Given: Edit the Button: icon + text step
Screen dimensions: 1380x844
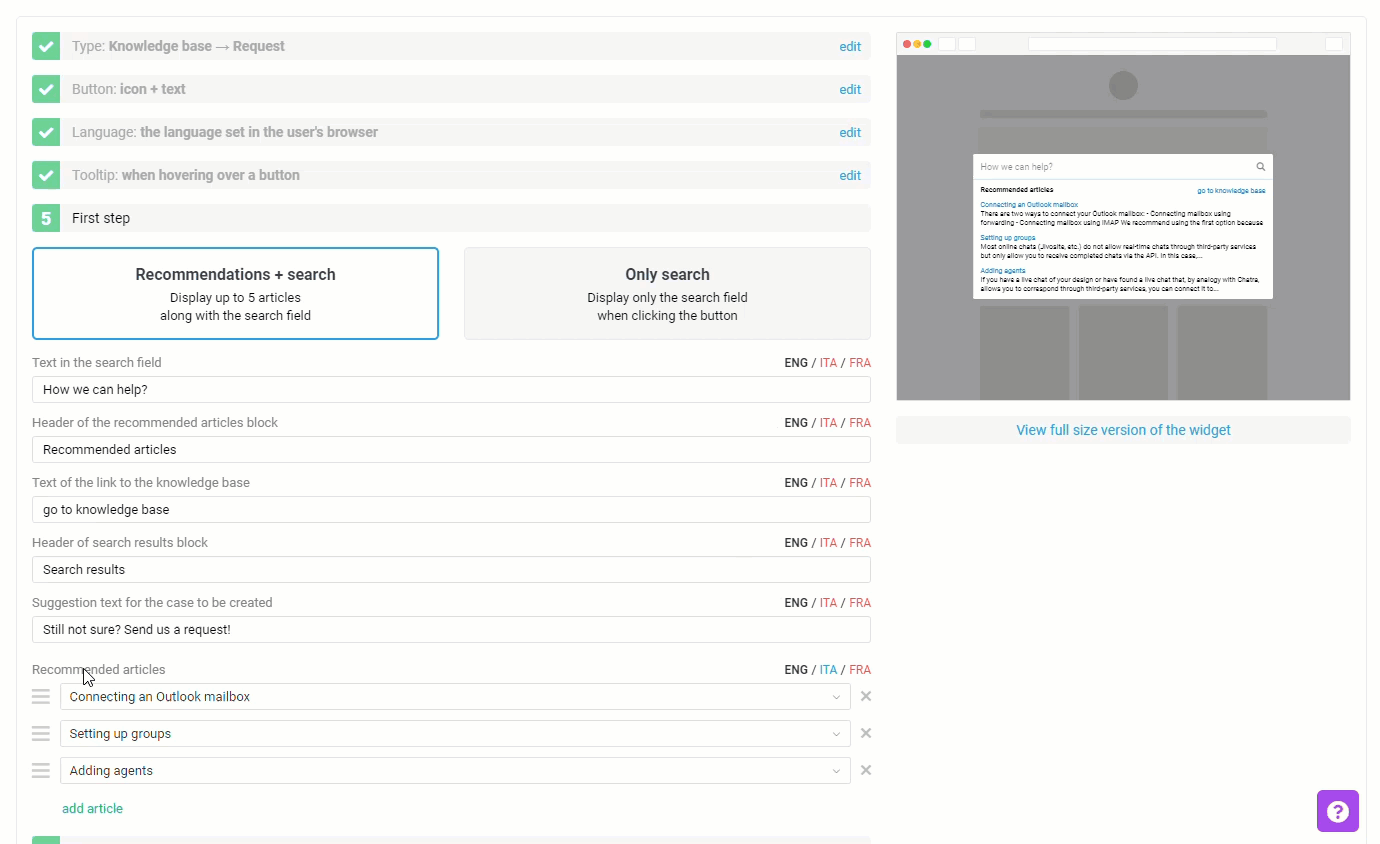Looking at the screenshot, I should pos(850,89).
